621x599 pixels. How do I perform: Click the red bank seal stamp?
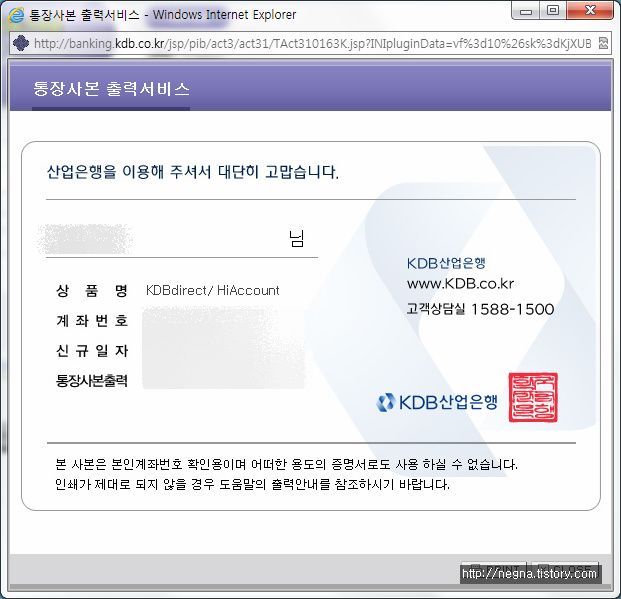click(x=533, y=397)
